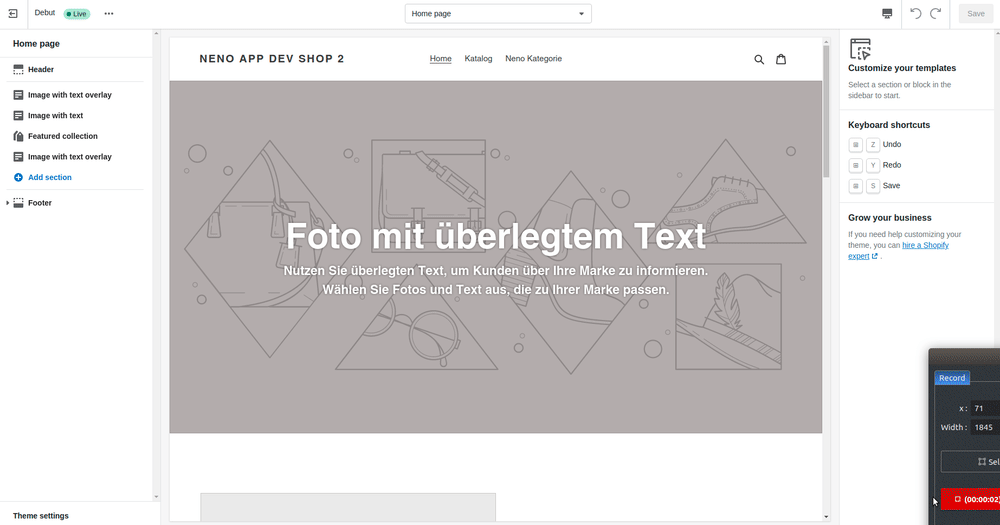
Task: Open the three-dot theme actions menu
Action: (x=109, y=13)
